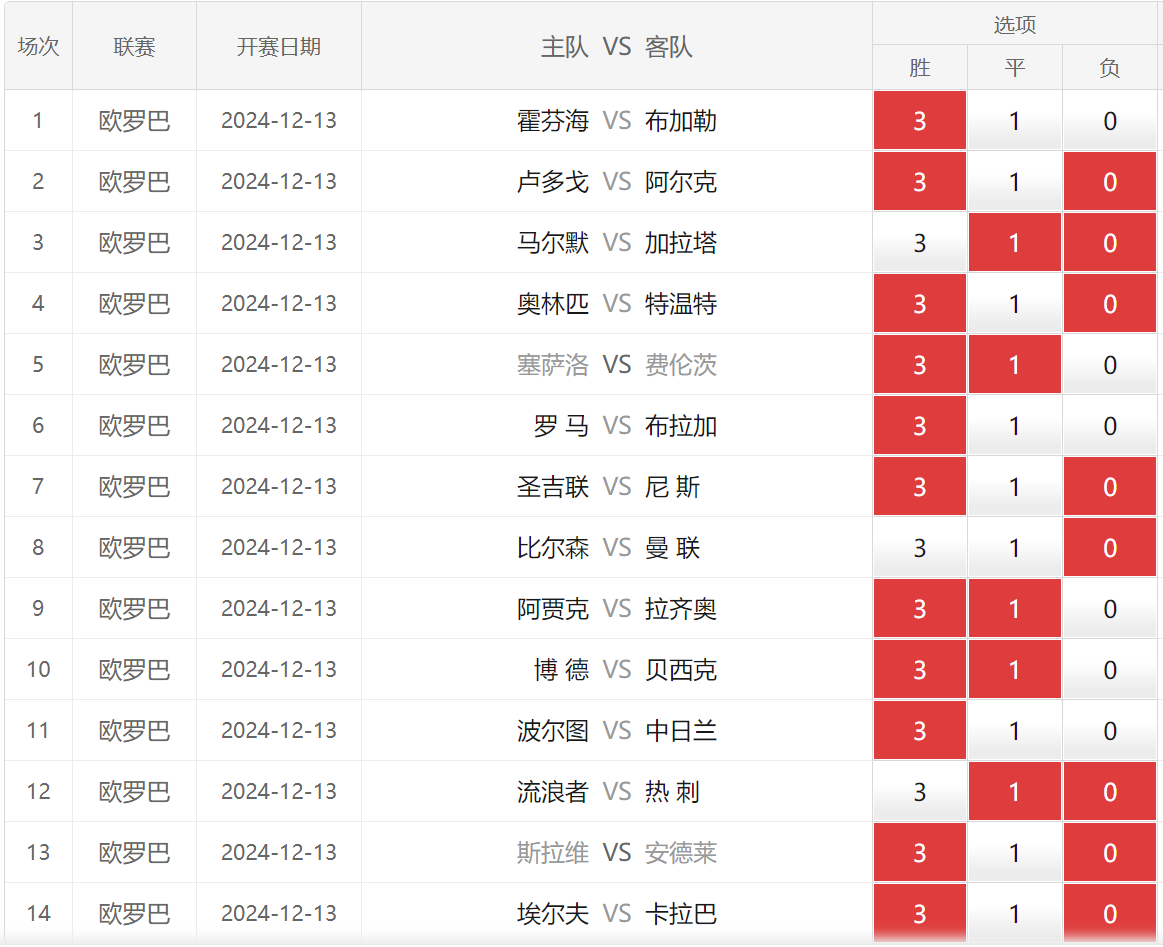The image size is (1163, 947).
Task: Toggle win (3) for 波尔图 VS 中日兰
Action: tap(920, 730)
